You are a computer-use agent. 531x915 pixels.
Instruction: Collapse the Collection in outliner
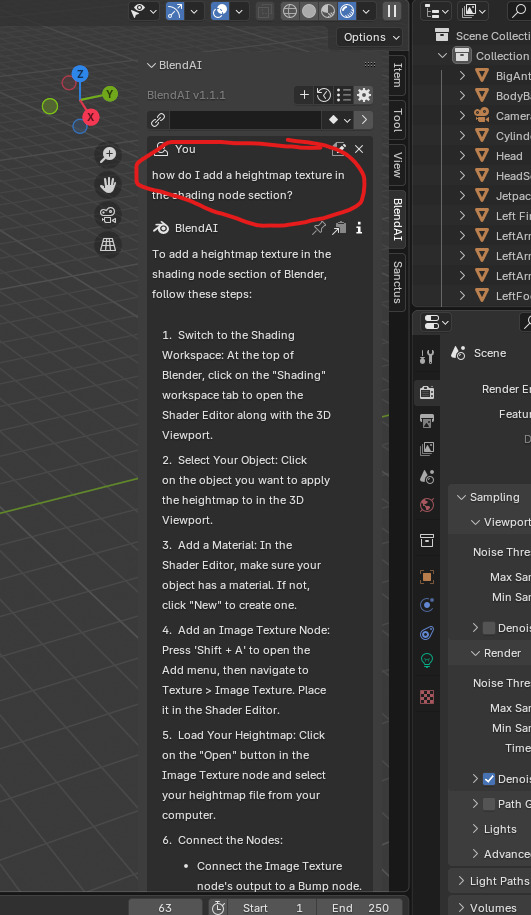pyautogui.click(x=442, y=55)
